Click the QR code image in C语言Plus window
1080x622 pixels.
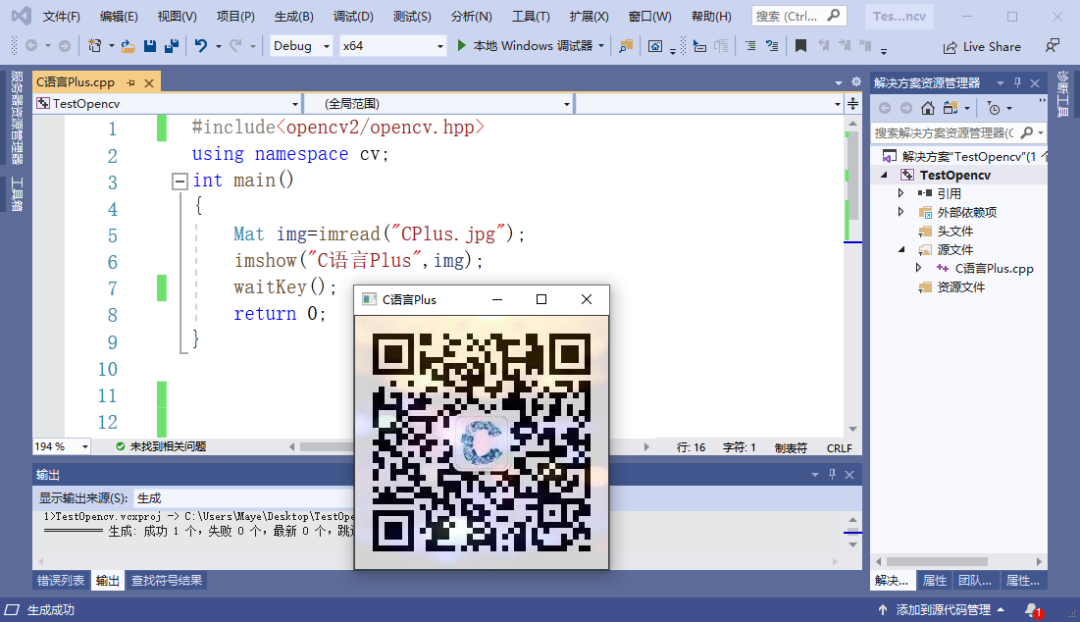point(481,442)
